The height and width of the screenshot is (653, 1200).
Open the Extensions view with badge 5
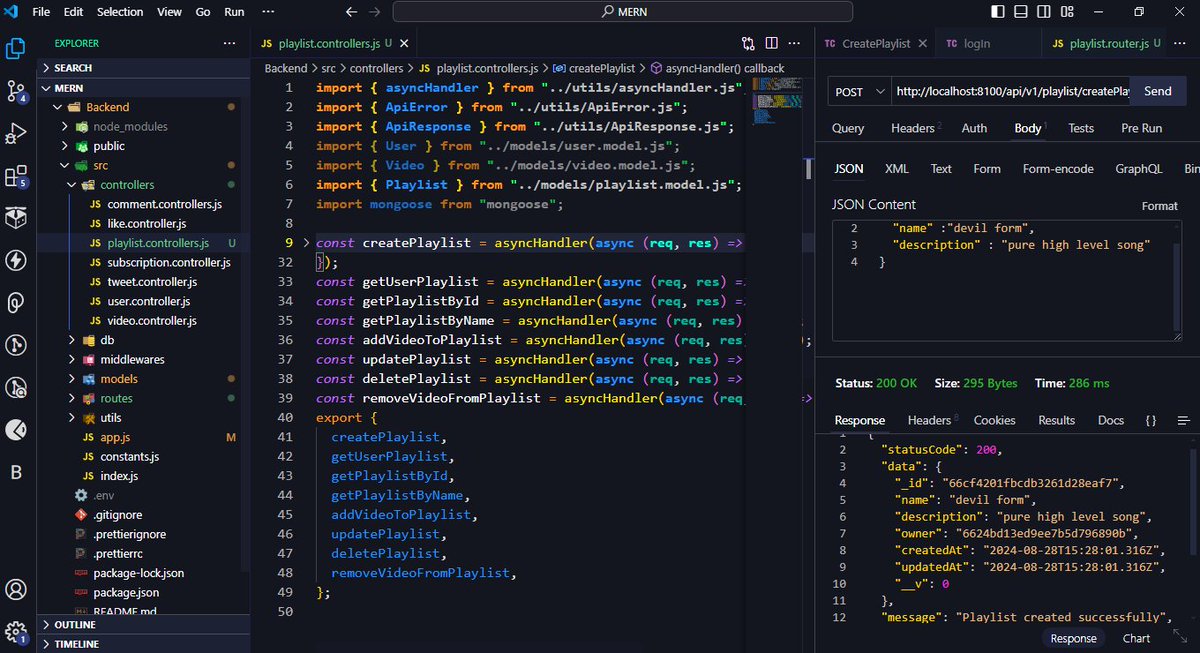(16, 176)
